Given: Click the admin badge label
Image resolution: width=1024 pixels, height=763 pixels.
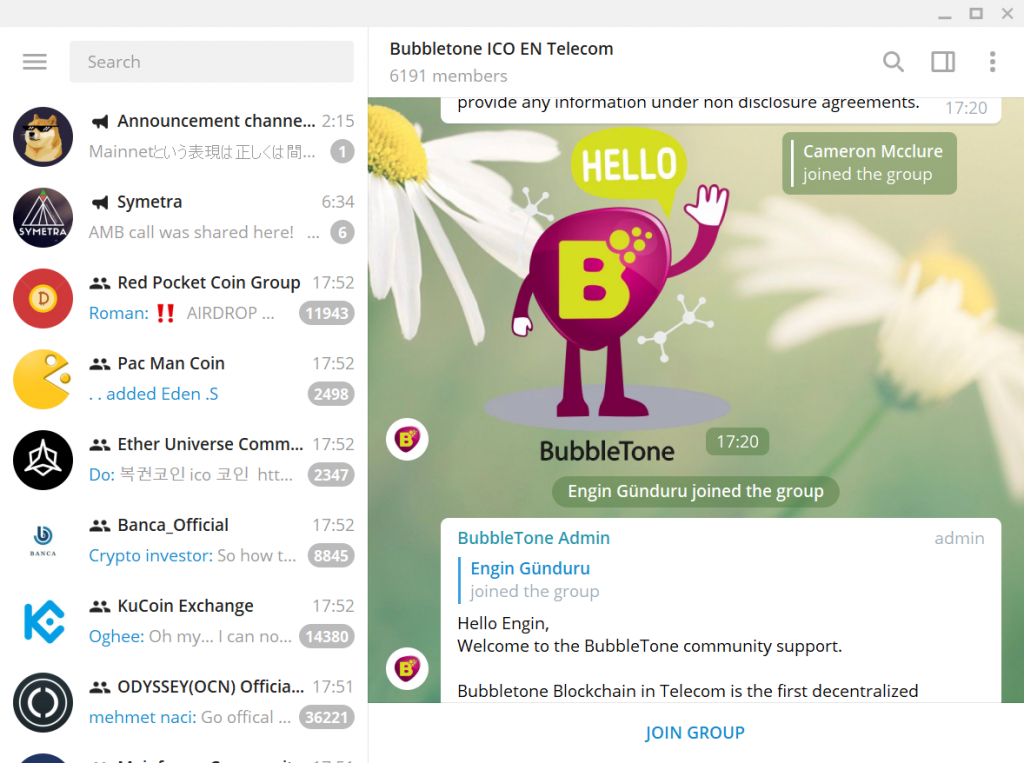Looking at the screenshot, I should 959,538.
